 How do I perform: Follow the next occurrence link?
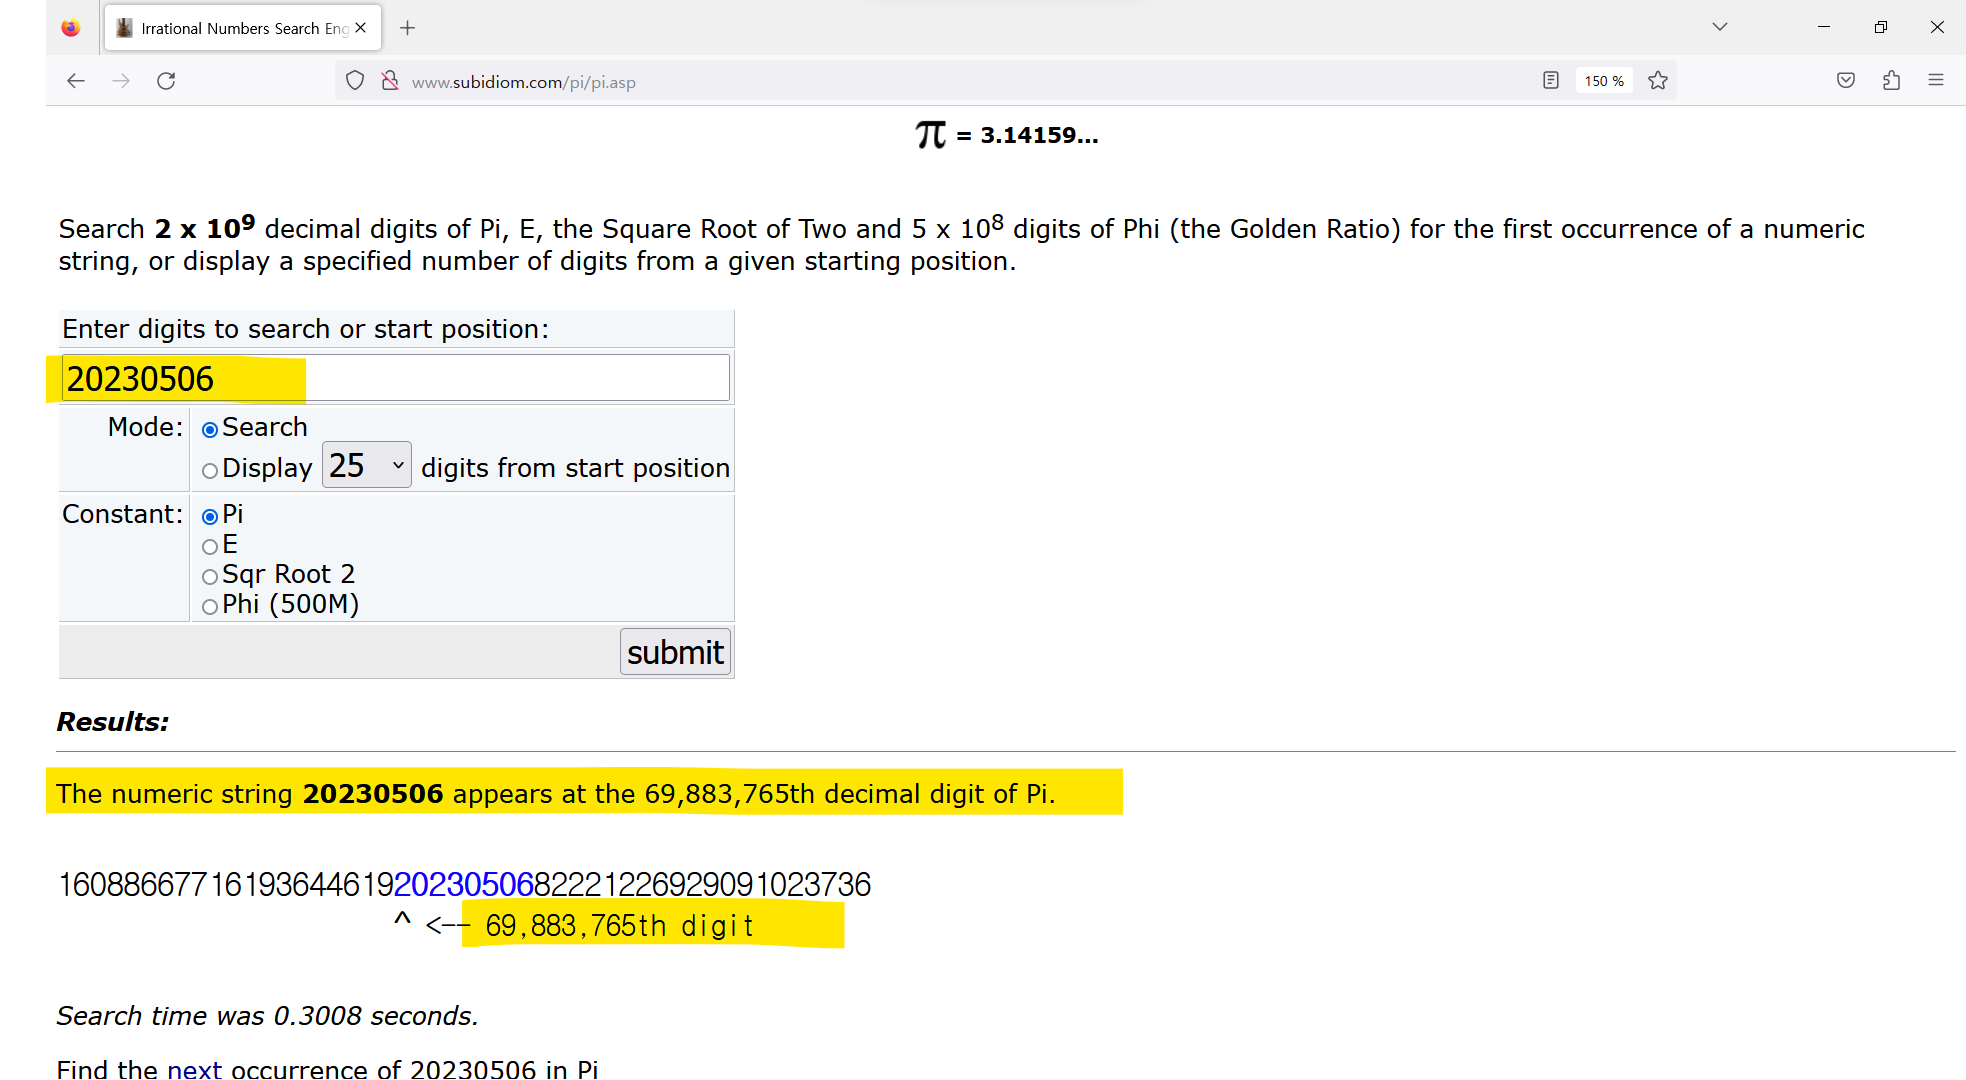(x=194, y=1068)
